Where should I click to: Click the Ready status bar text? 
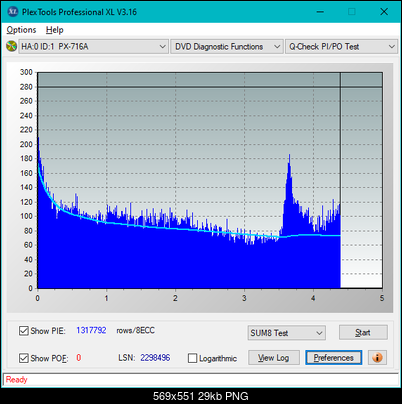(16, 380)
